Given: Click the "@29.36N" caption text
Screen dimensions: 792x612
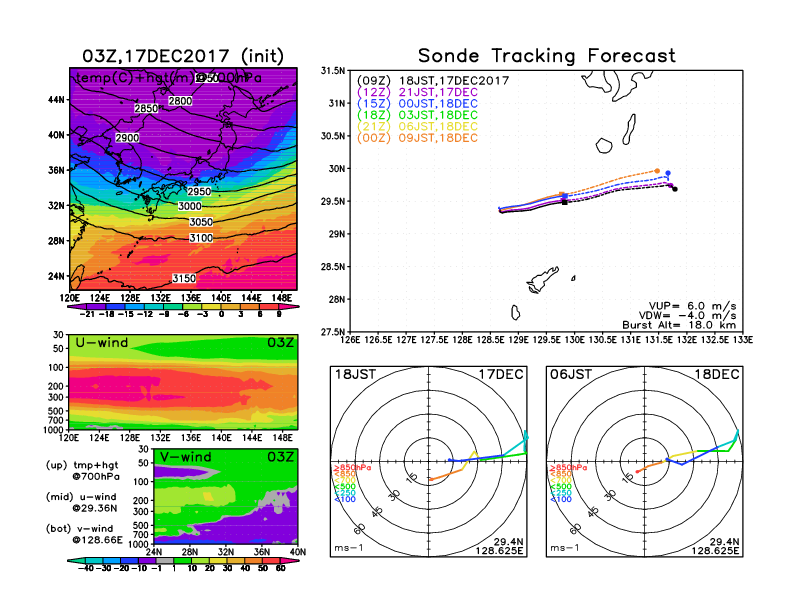Looking at the screenshot, I should tap(94, 508).
